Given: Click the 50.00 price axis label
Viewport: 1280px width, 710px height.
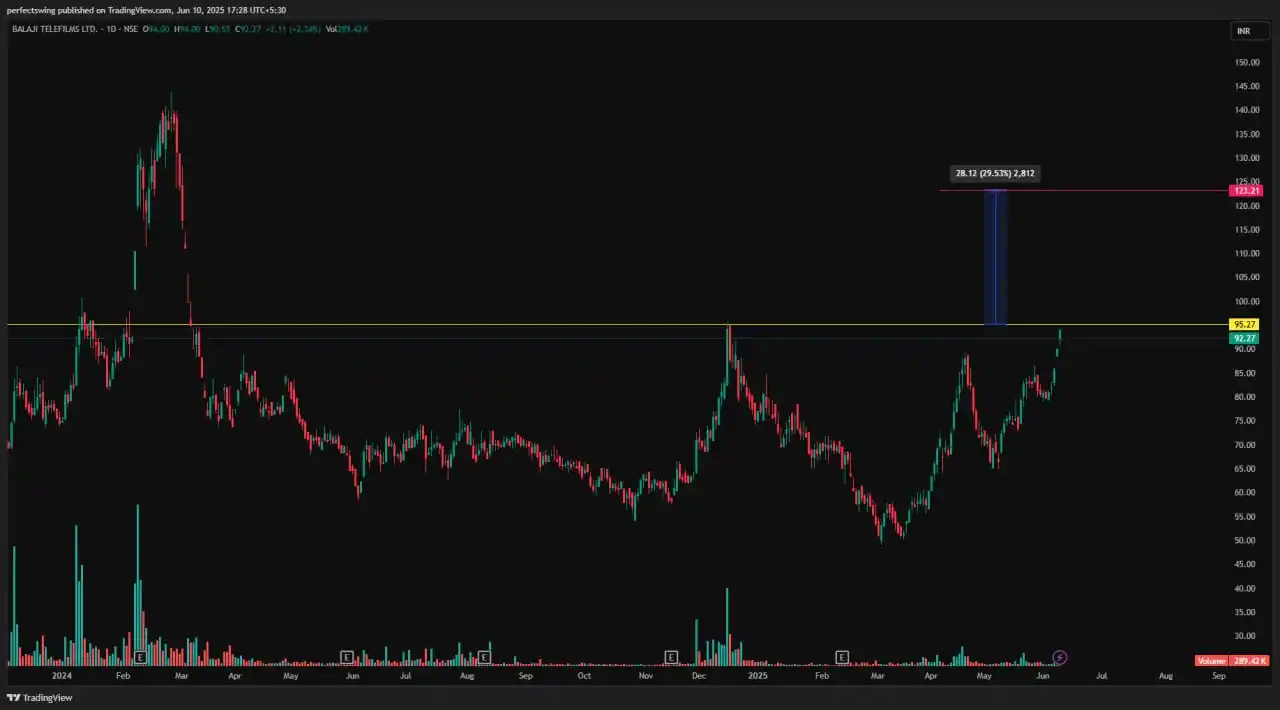Looking at the screenshot, I should 1246,541.
